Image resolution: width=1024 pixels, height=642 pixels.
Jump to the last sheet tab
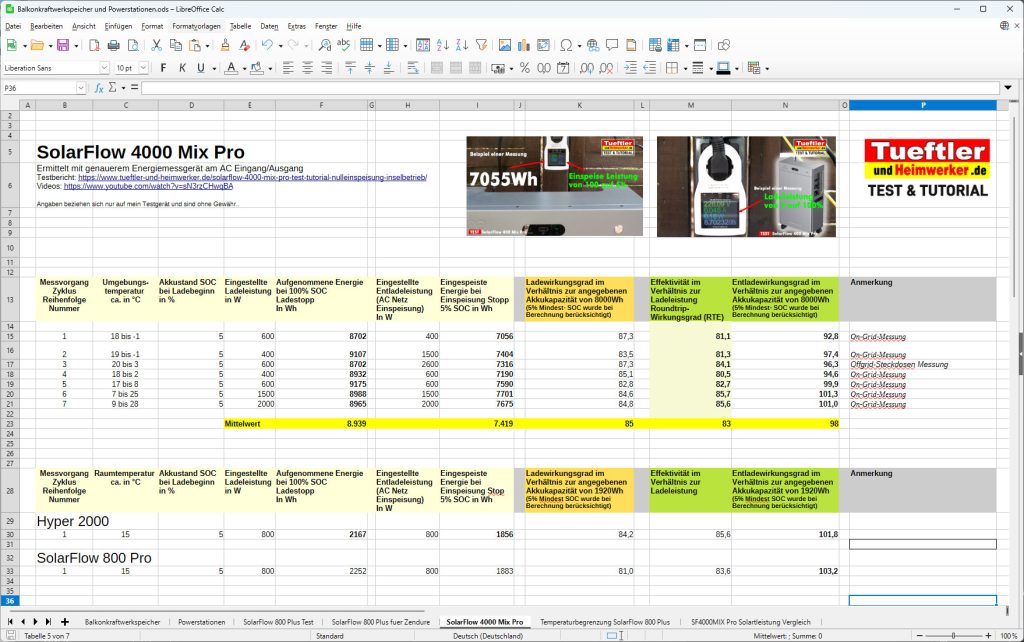pos(48,622)
